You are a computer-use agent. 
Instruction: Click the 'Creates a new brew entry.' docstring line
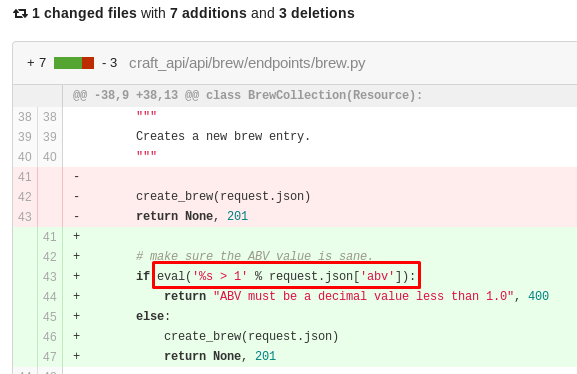click(x=223, y=136)
